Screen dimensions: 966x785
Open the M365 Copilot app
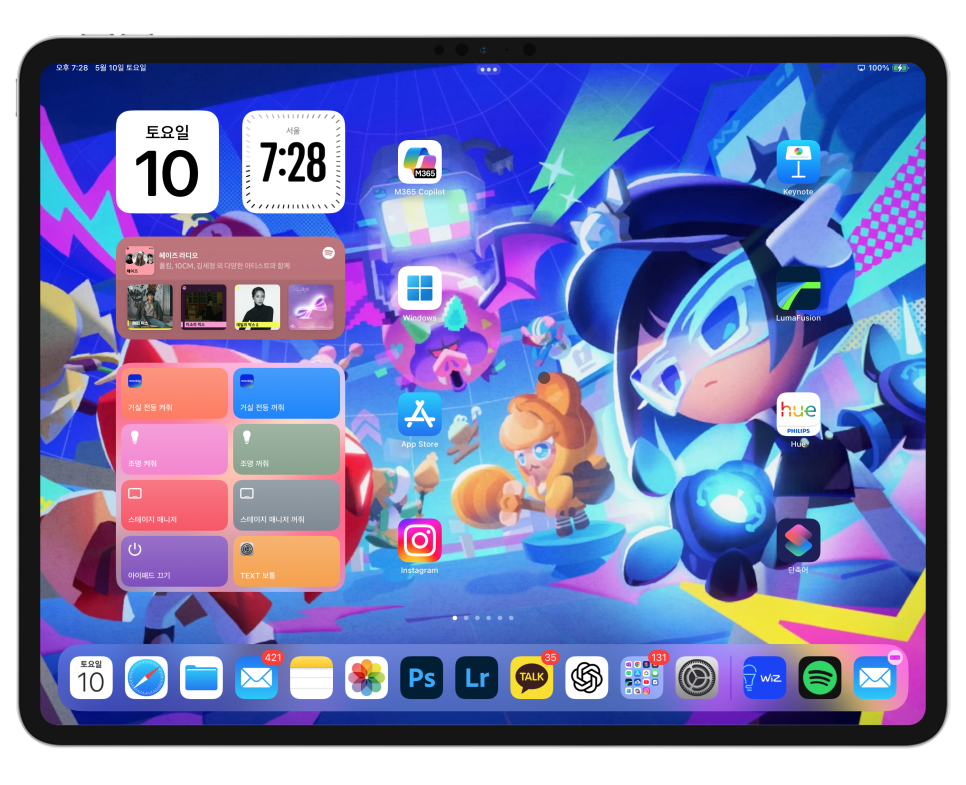click(x=420, y=162)
